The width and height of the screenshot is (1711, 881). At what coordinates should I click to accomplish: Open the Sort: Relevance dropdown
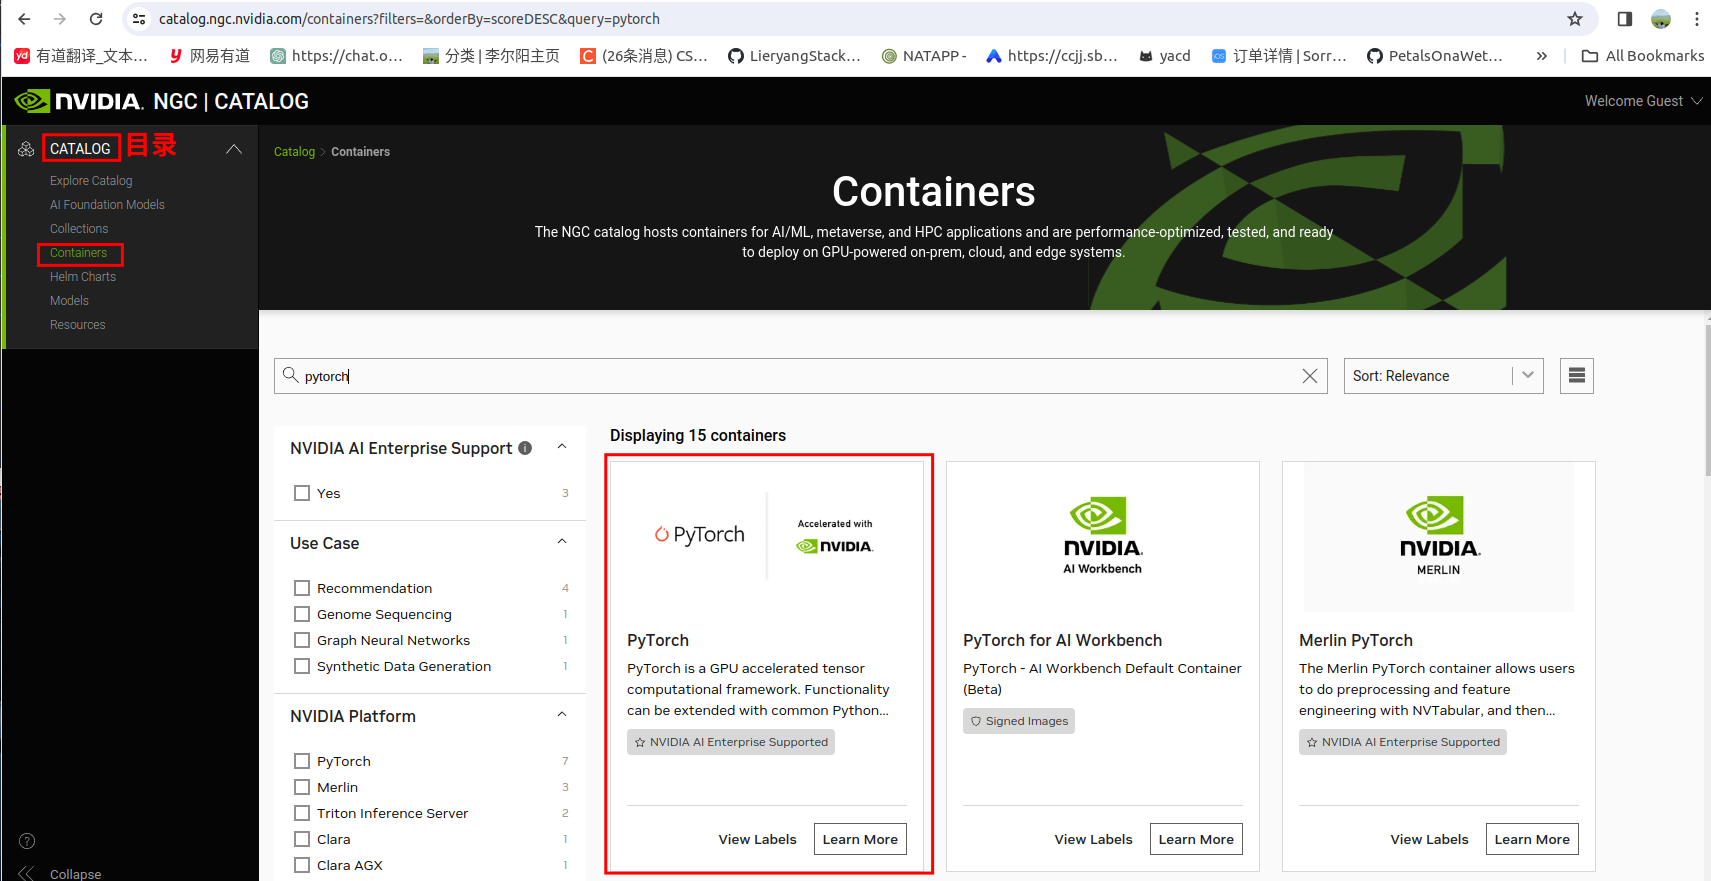pyautogui.click(x=1444, y=376)
